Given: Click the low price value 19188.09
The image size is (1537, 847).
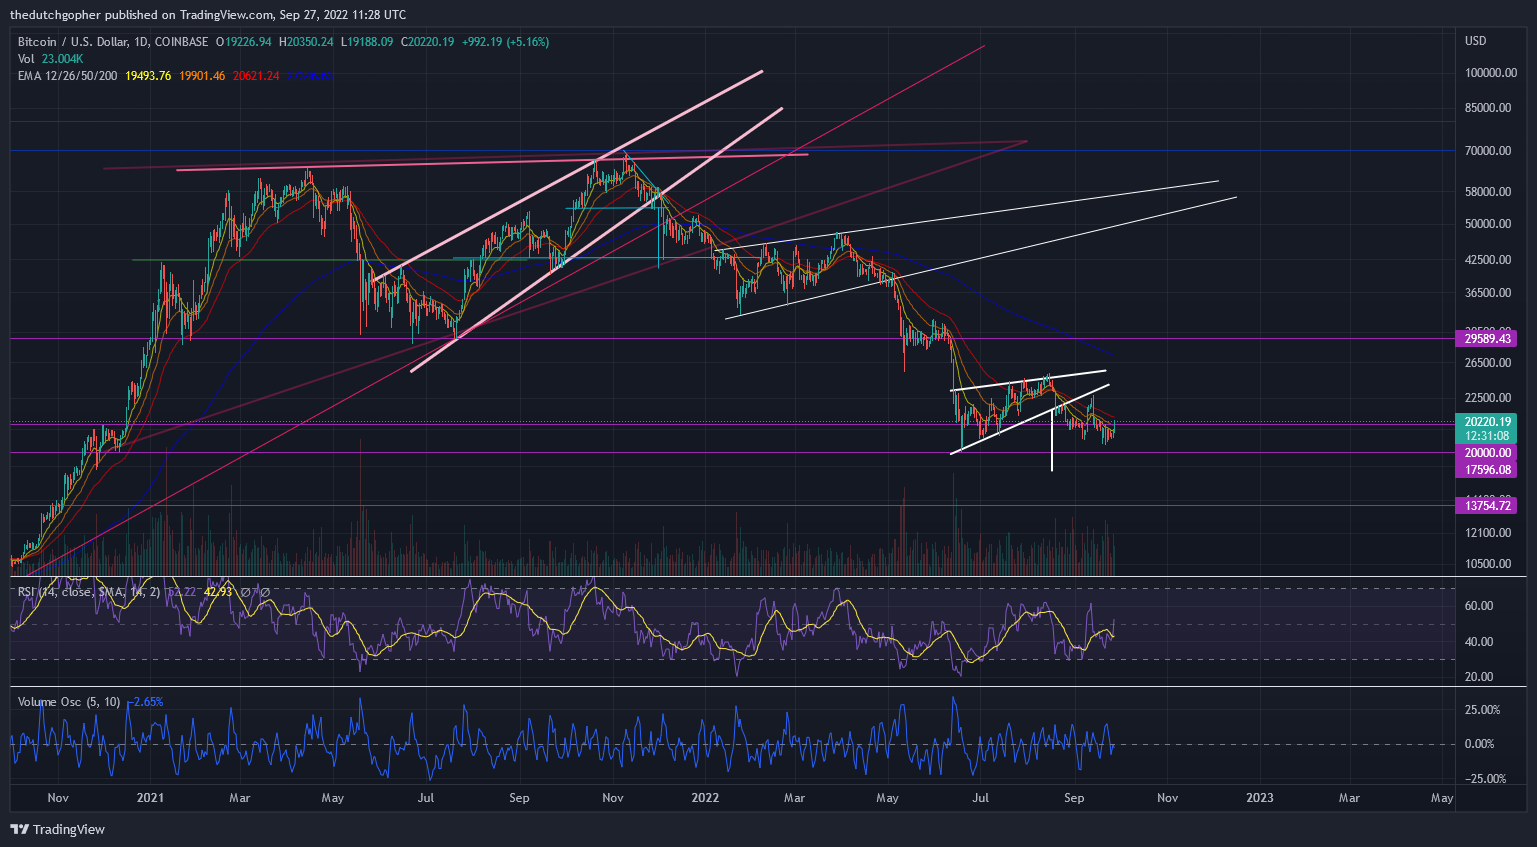Looking at the screenshot, I should point(370,42).
